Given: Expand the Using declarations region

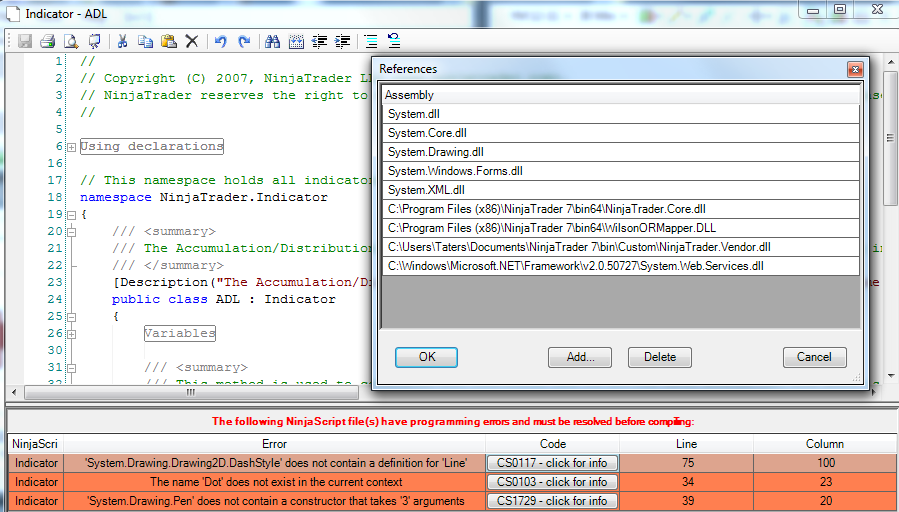Looking at the screenshot, I should pyautogui.click(x=72, y=147).
